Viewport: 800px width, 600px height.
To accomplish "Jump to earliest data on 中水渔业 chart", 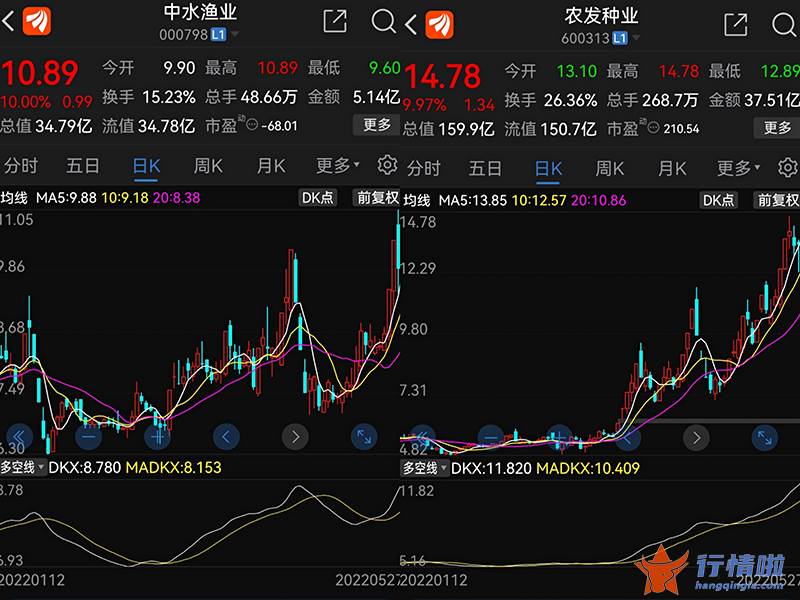I will (18, 437).
